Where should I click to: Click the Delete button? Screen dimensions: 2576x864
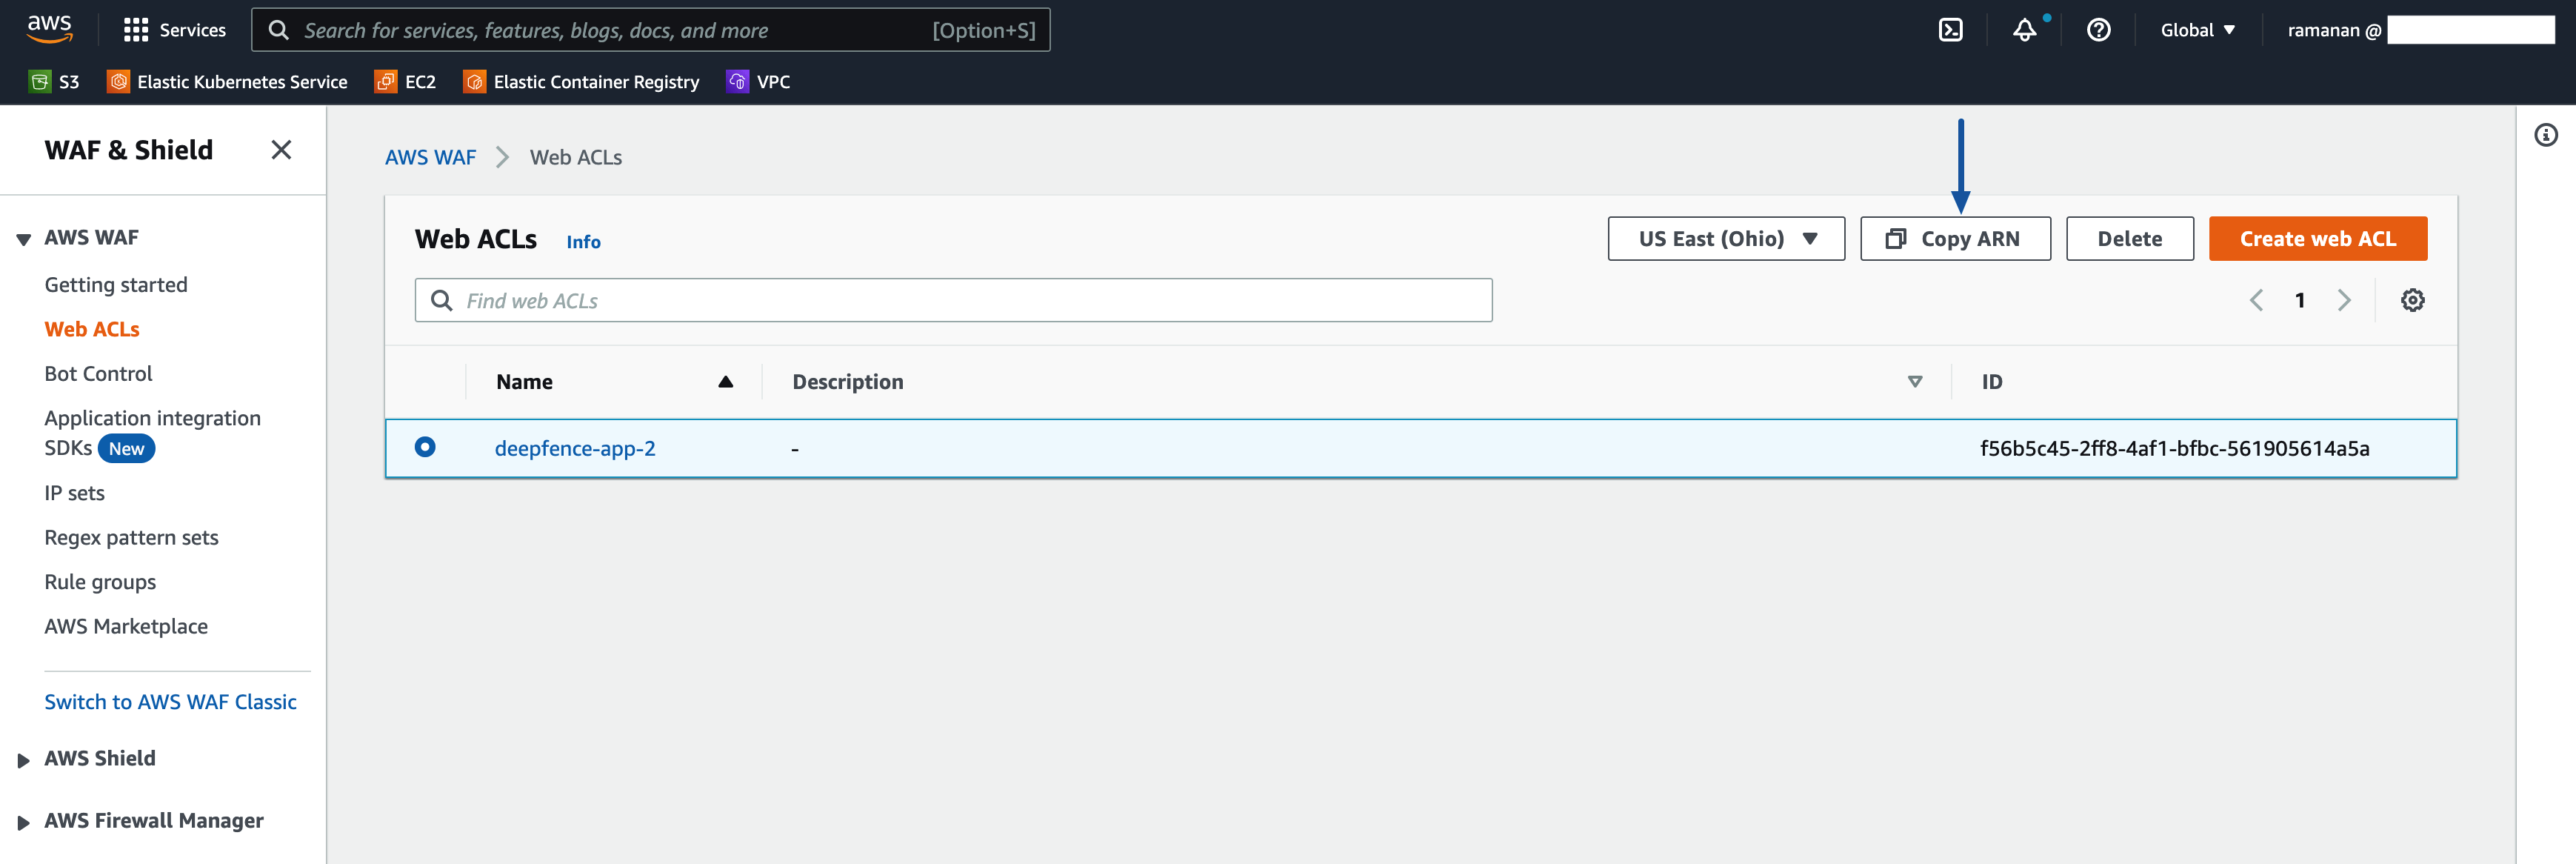2129,239
